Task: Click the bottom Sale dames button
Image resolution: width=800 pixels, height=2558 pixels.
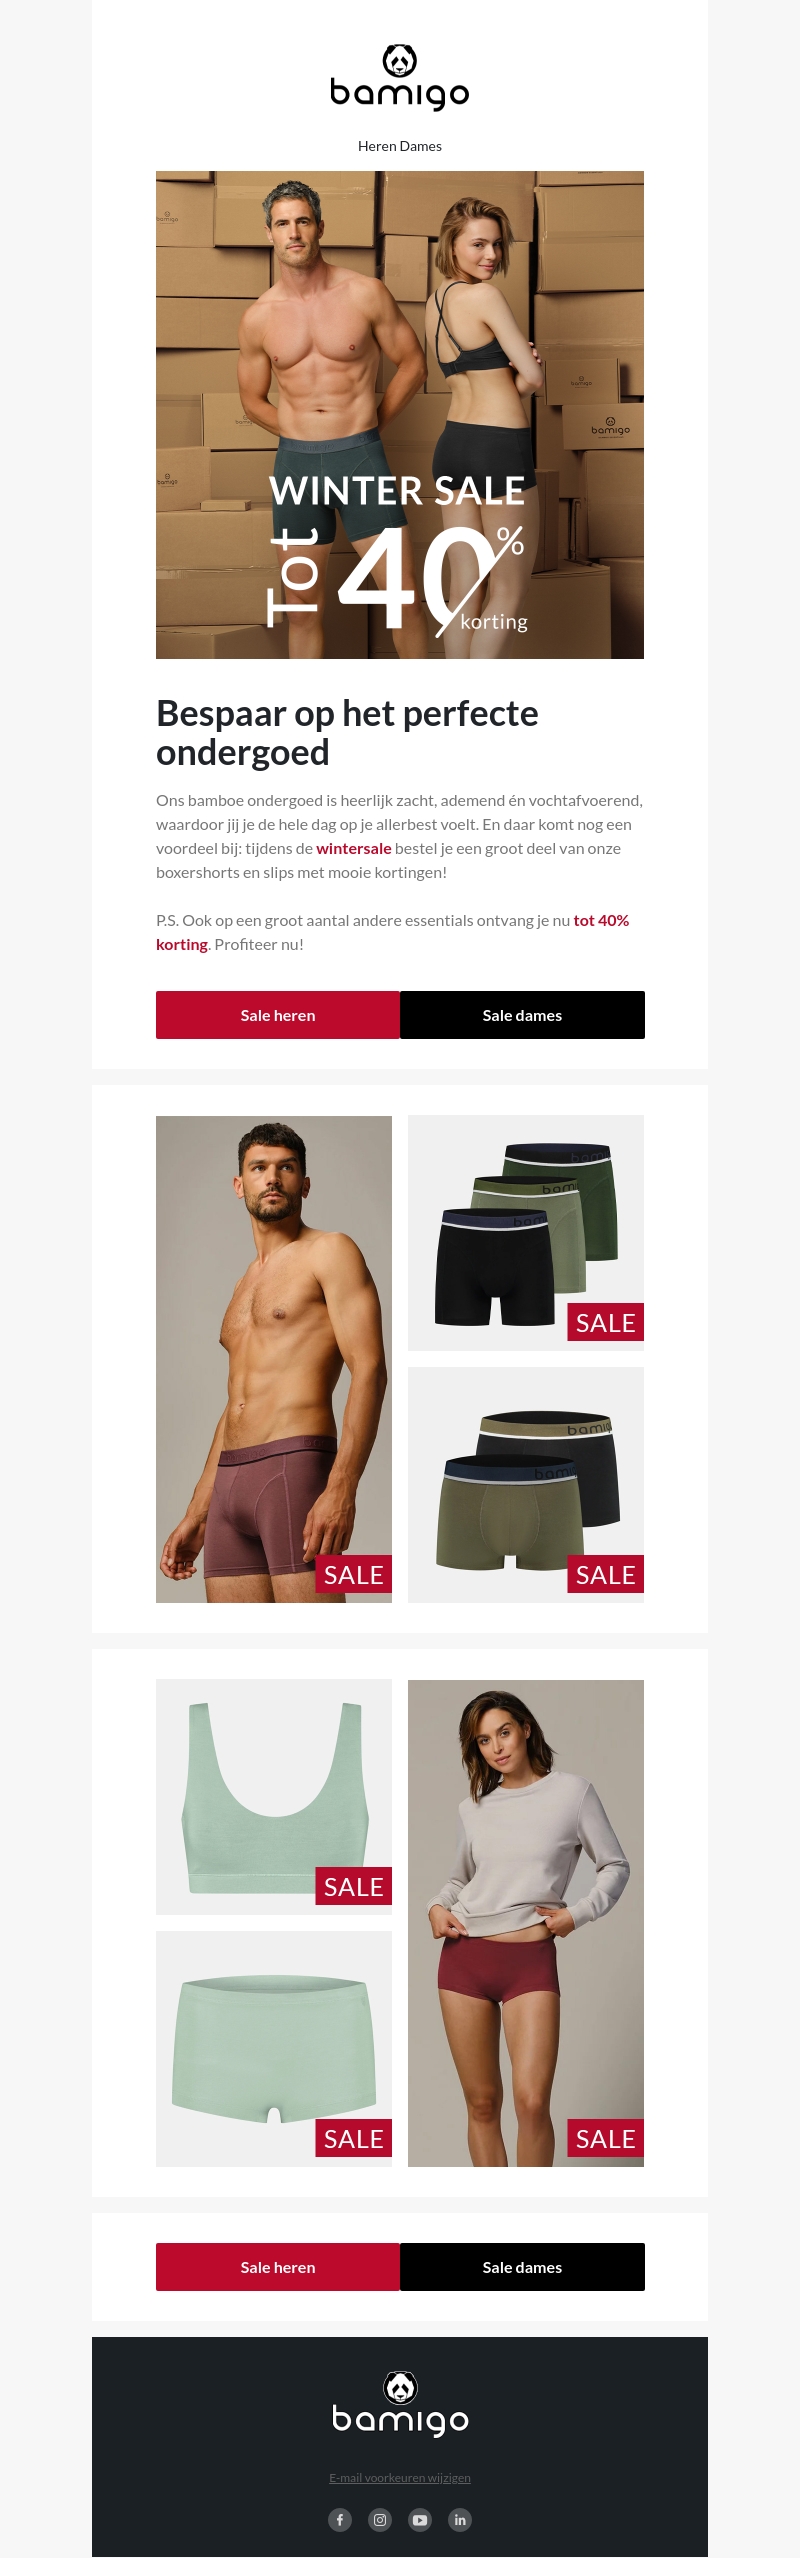Action: click(x=522, y=2267)
